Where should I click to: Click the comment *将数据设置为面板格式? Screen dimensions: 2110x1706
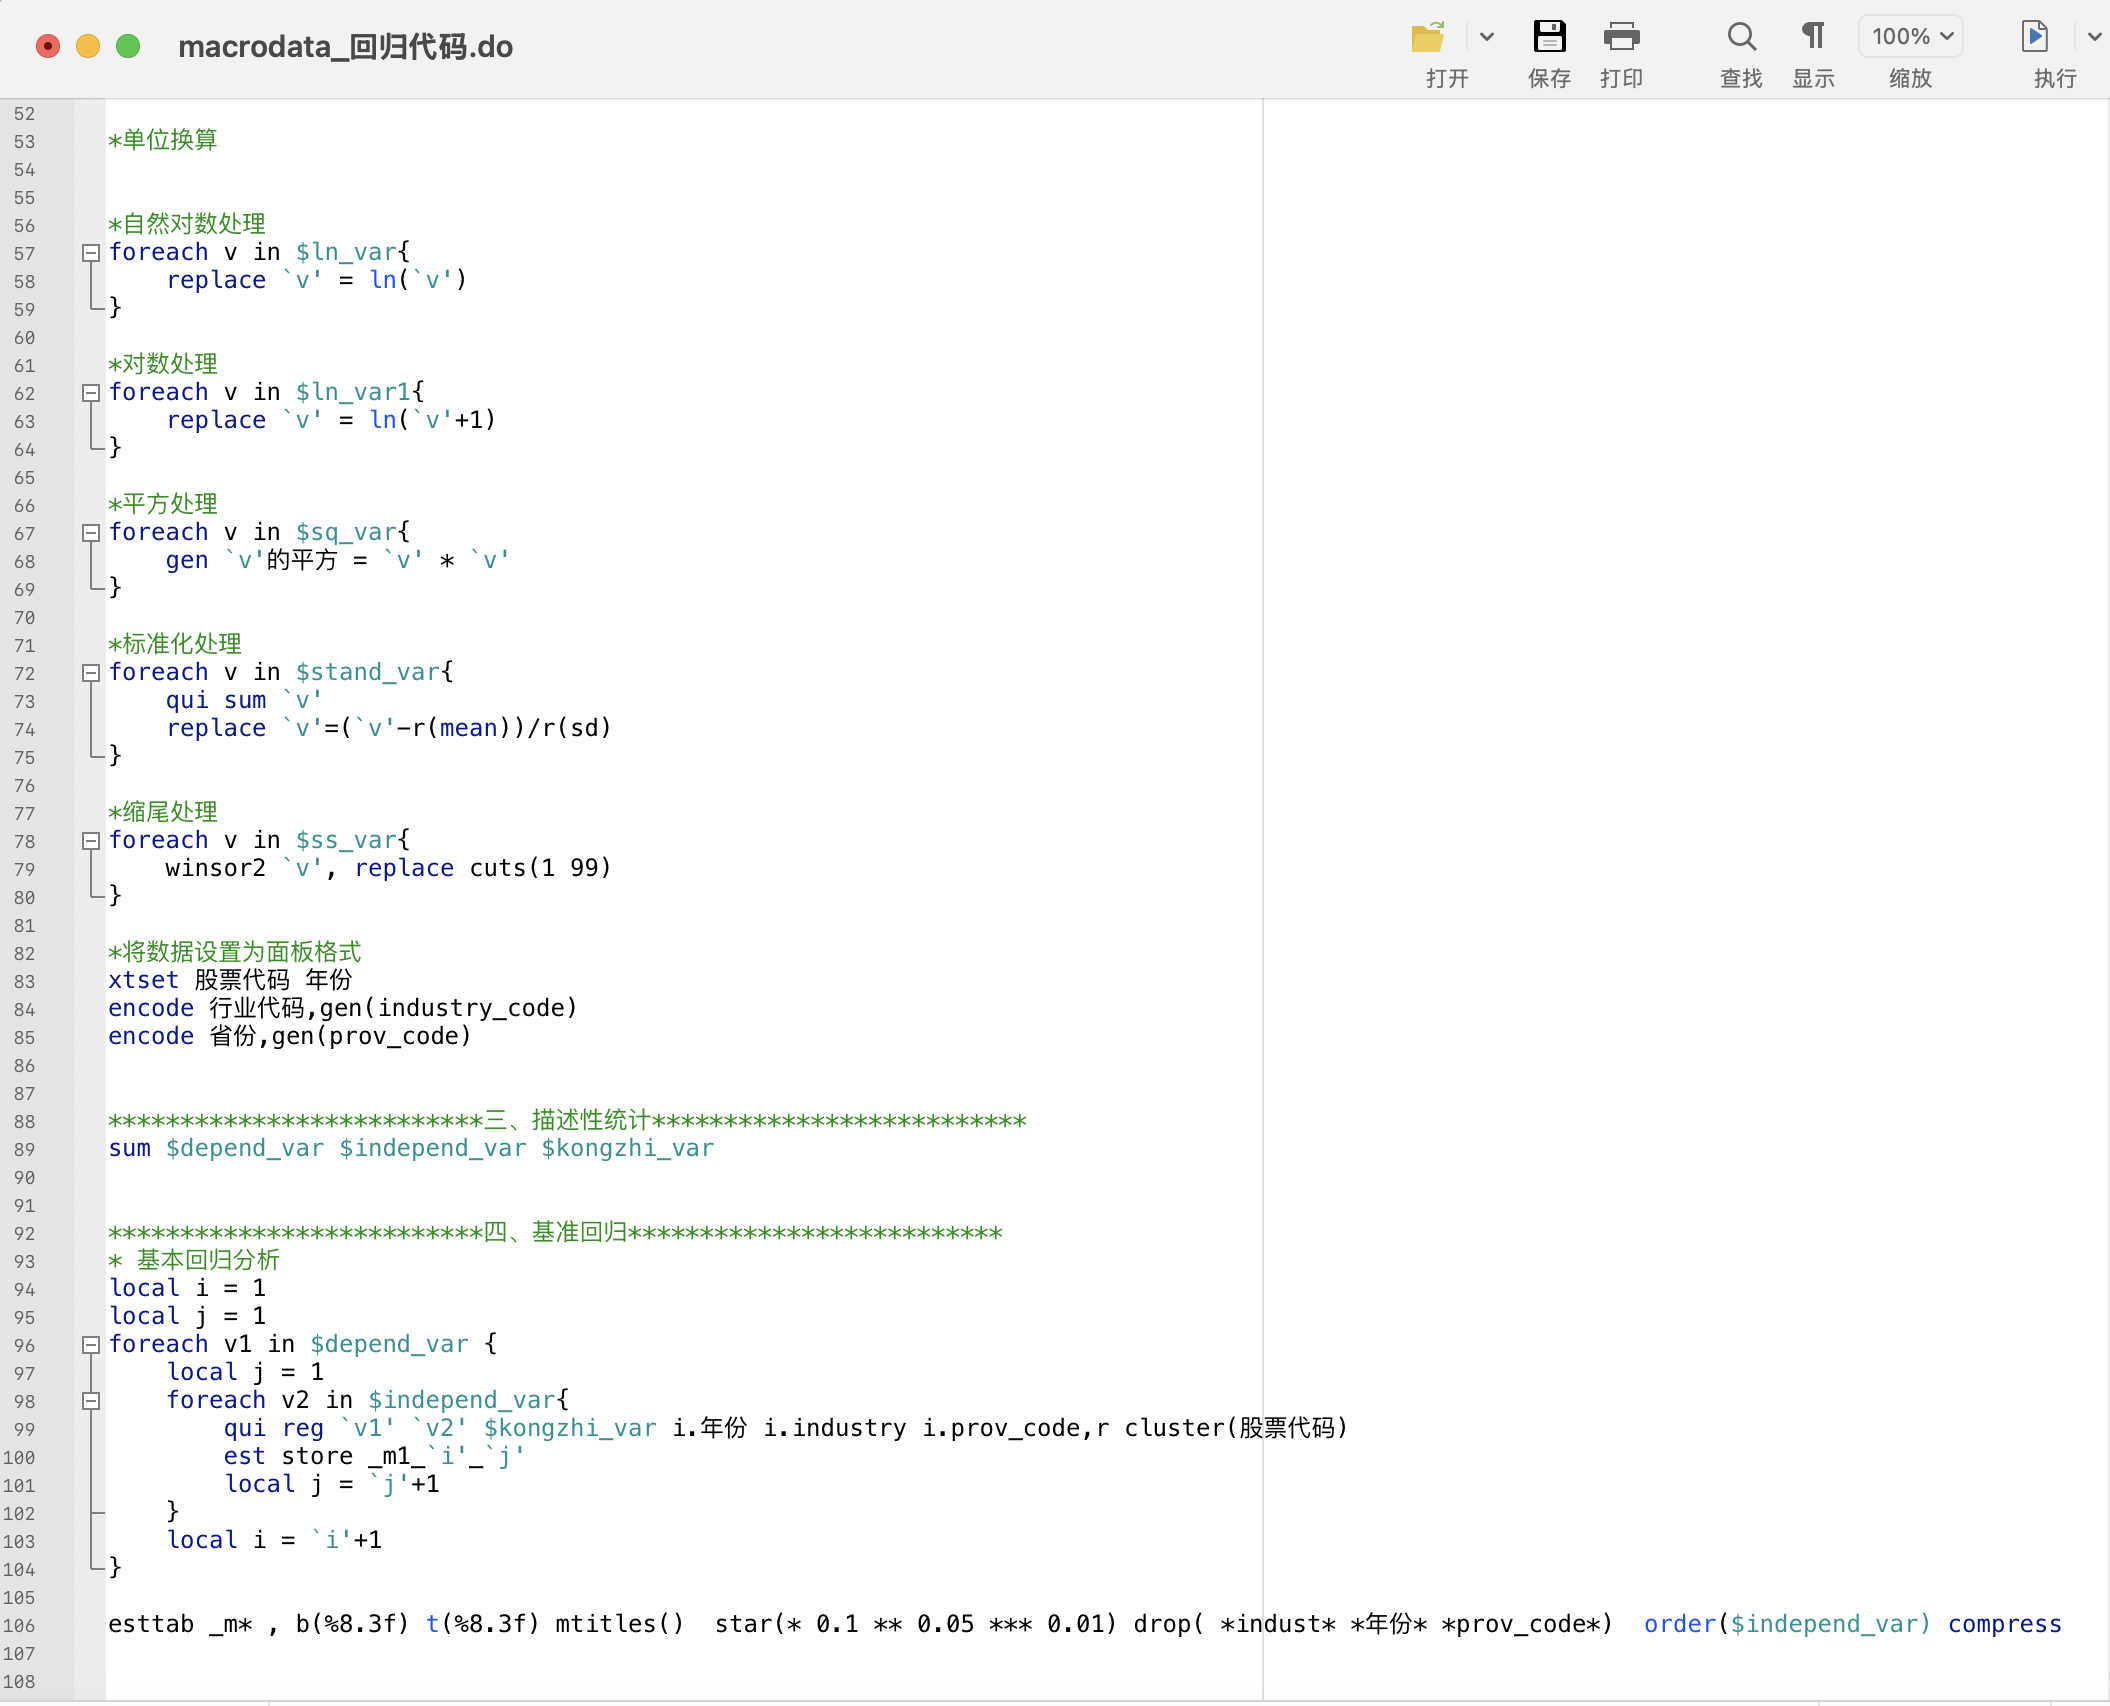(x=235, y=952)
